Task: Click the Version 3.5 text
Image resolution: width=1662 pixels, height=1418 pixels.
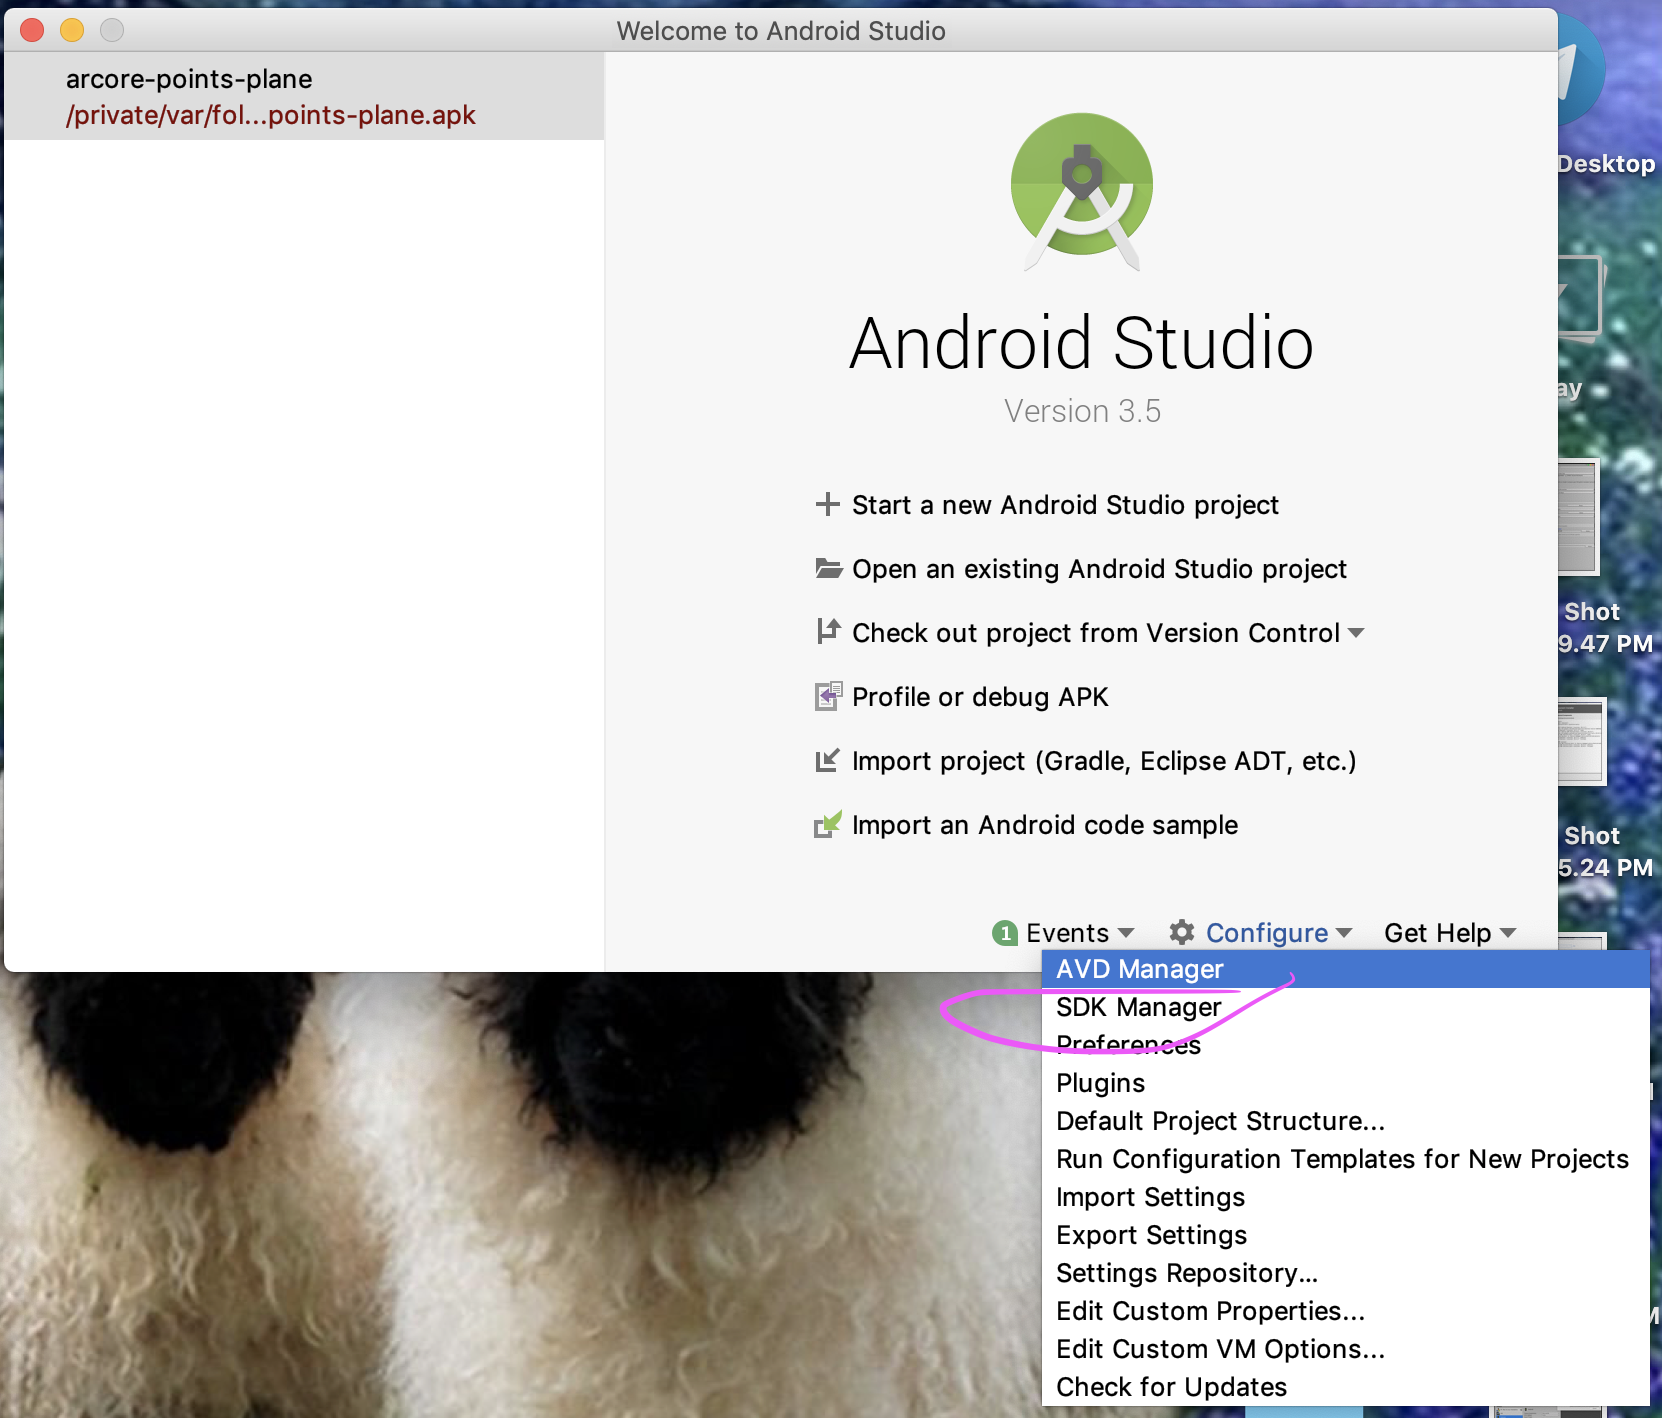Action: point(1082,411)
